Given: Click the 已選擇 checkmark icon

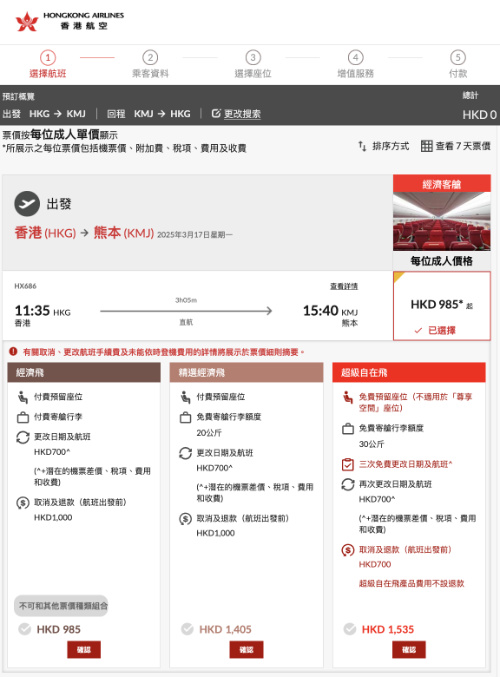Looking at the screenshot, I should pos(418,330).
